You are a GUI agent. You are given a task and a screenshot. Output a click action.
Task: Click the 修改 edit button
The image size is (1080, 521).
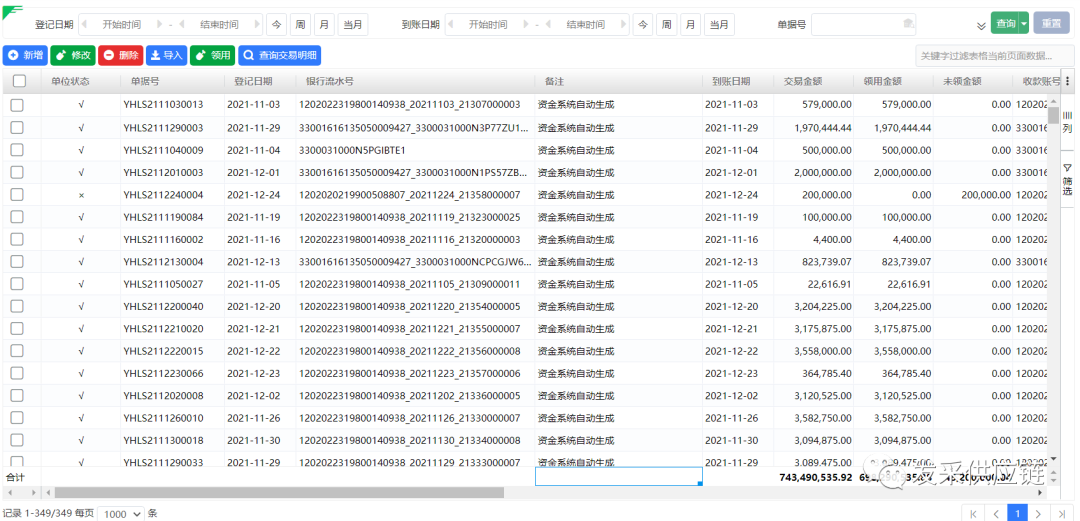coord(72,55)
